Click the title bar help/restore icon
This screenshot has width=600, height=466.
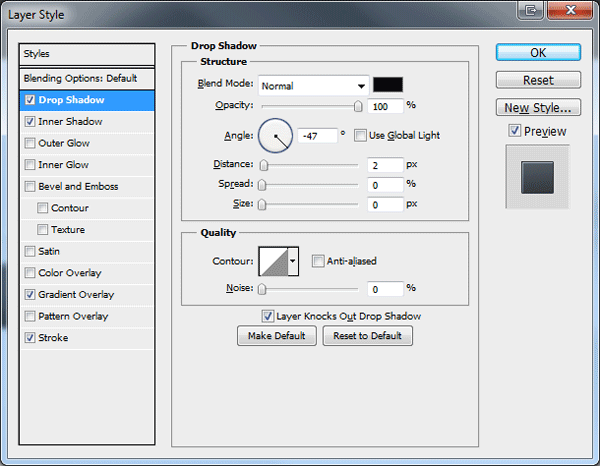pyautogui.click(x=530, y=10)
